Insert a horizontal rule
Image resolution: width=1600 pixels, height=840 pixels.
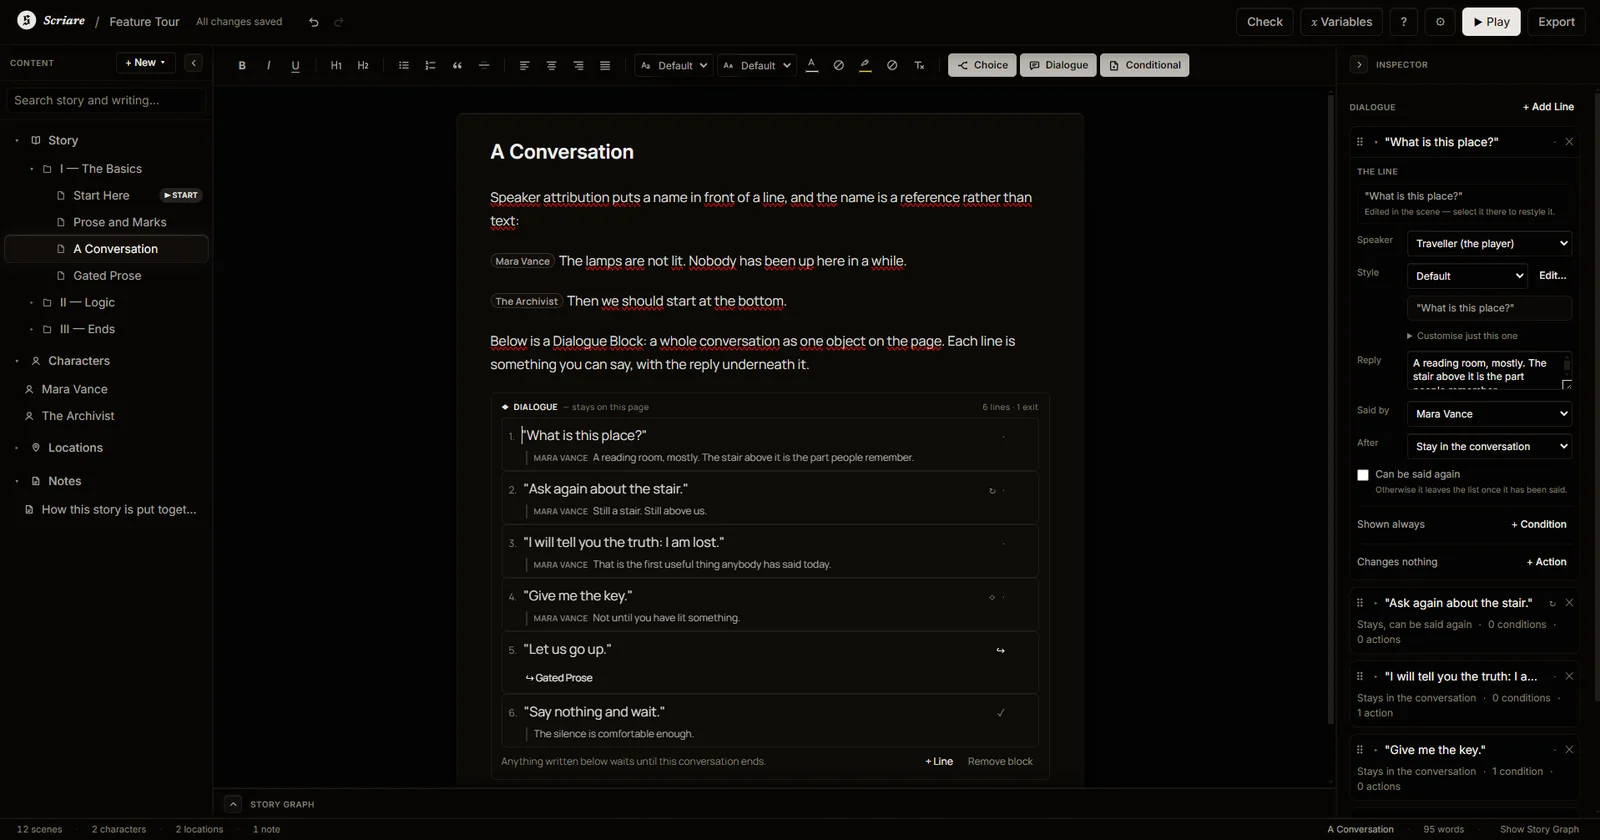484,65
